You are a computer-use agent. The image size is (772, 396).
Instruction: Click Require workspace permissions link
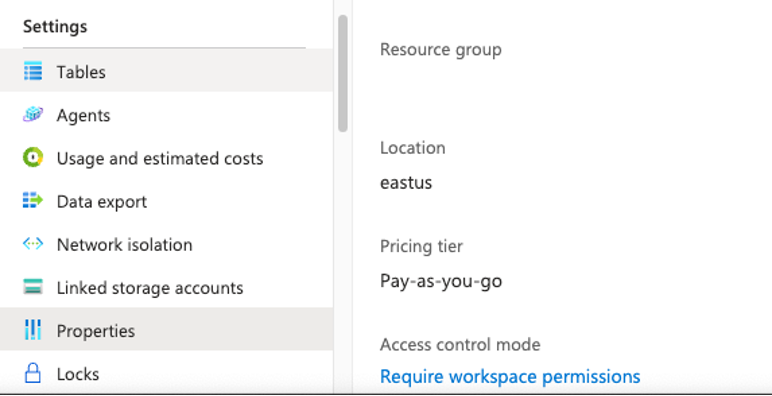(x=510, y=377)
